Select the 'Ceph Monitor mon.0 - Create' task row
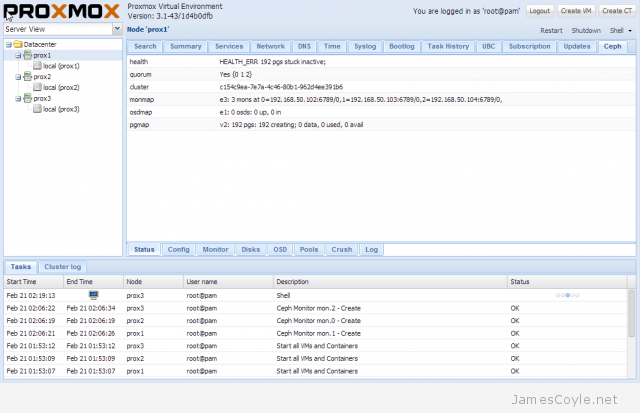 pyautogui.click(x=316, y=321)
